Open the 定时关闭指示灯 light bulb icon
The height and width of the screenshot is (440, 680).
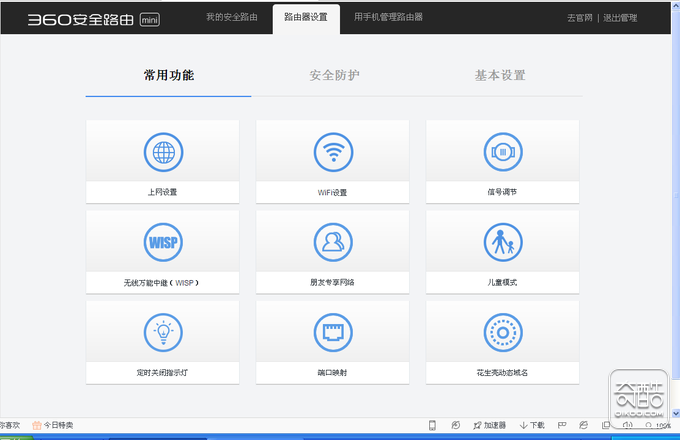(163, 332)
